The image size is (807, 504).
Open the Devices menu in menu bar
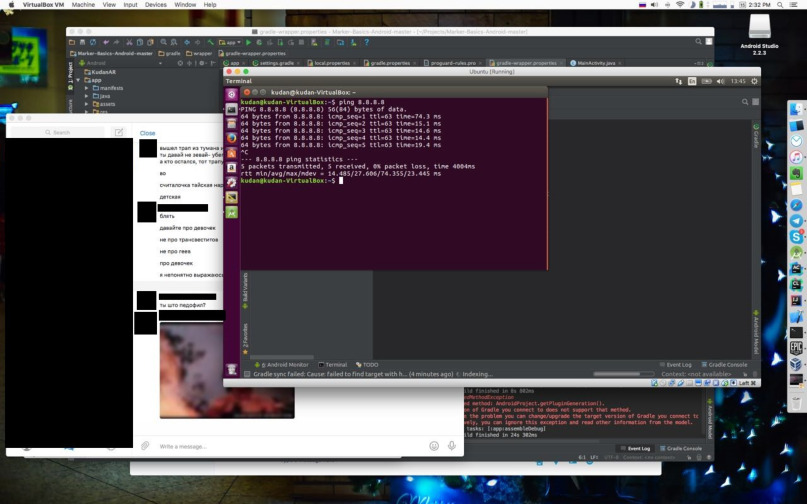(156, 4)
